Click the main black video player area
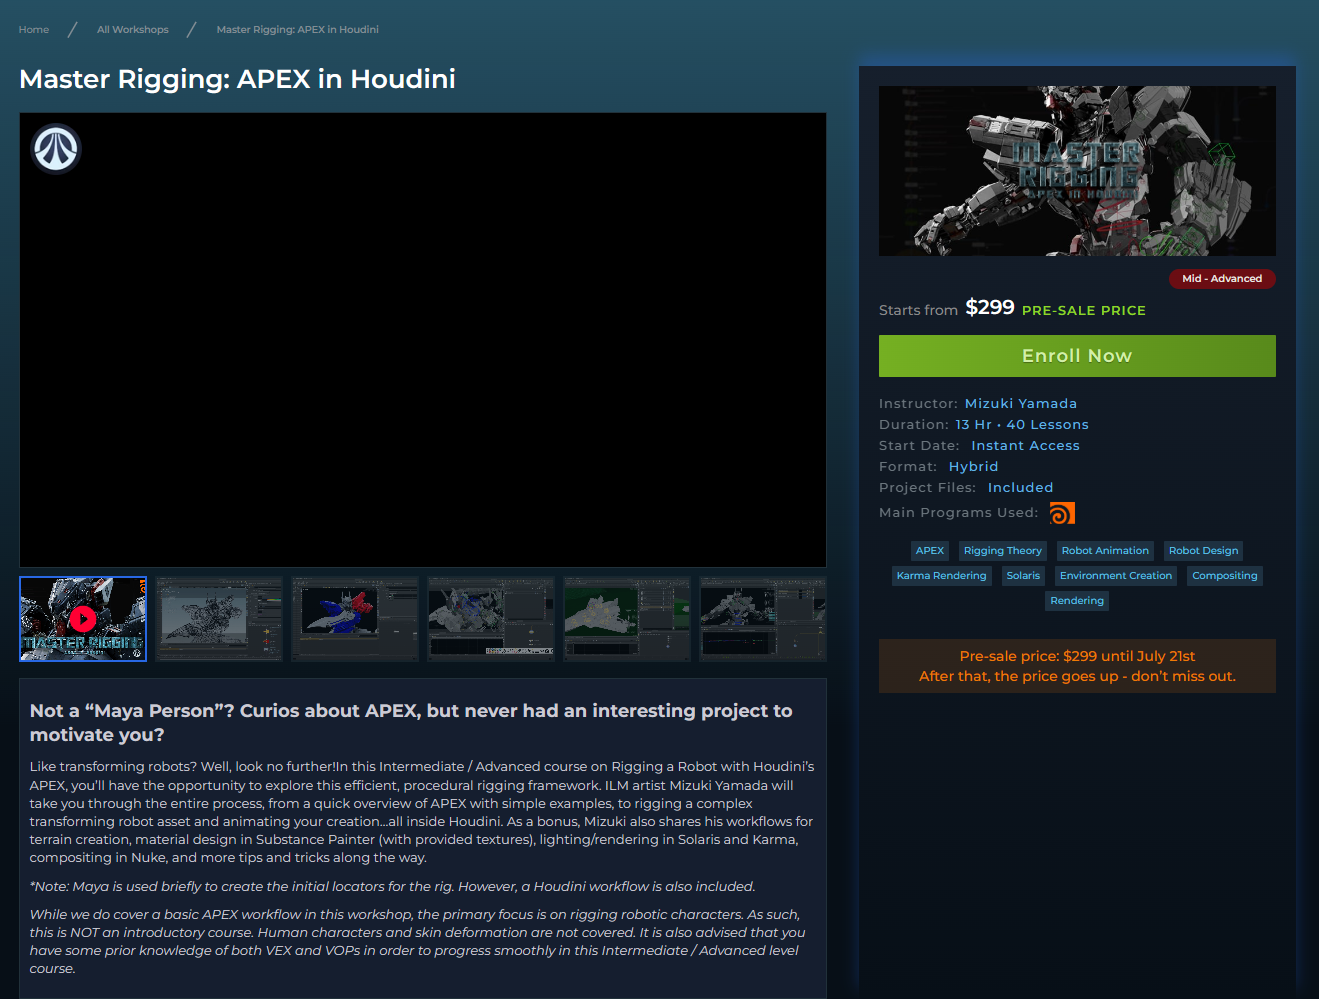Viewport: 1319px width, 999px height. tap(423, 340)
